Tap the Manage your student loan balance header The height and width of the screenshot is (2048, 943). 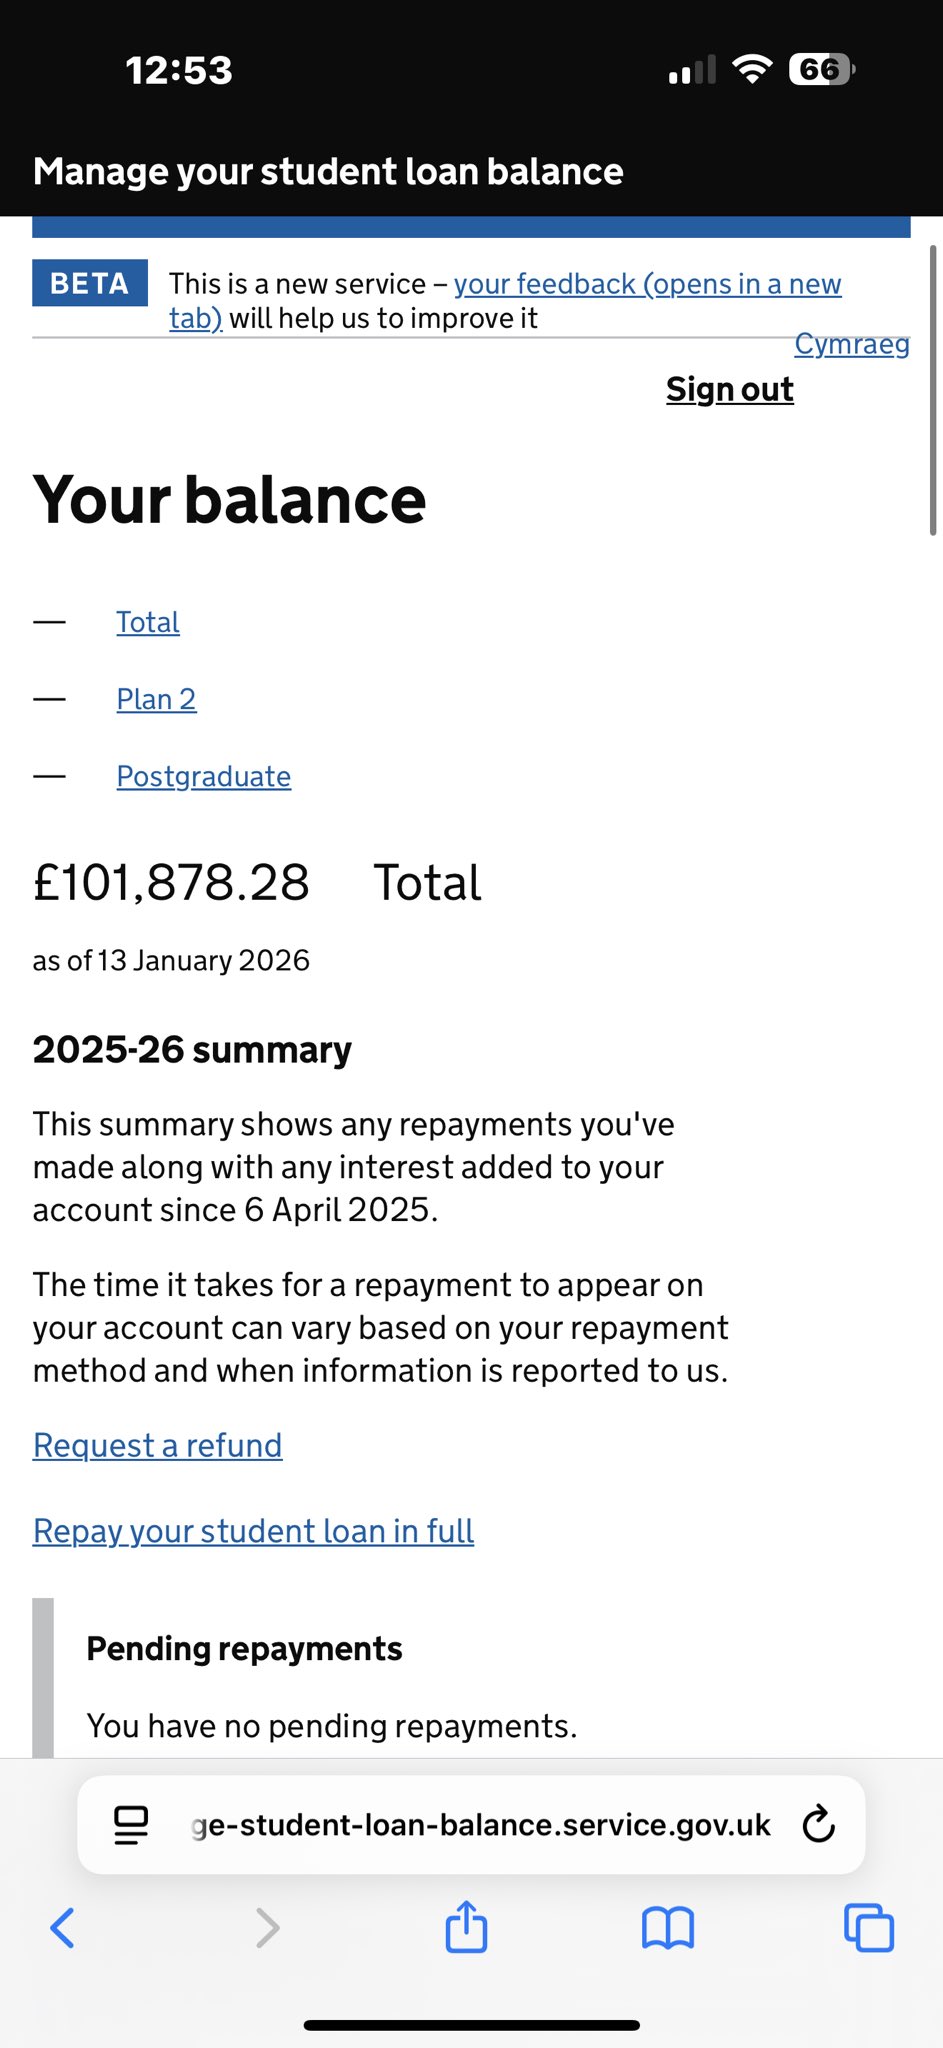tap(328, 172)
